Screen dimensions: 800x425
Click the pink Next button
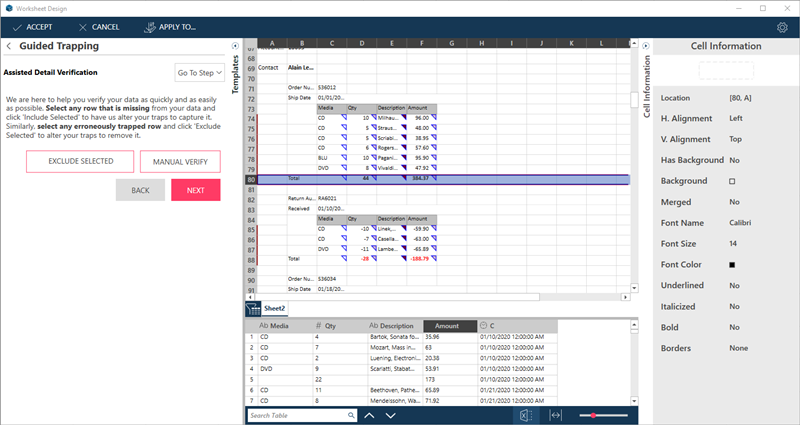coord(195,190)
